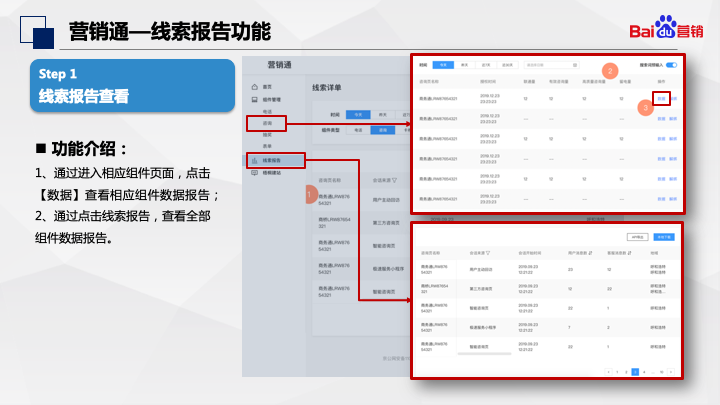Screen dimensions: 720x405
Task: Sort by 客服消息数 arrows icon
Action: point(630,253)
